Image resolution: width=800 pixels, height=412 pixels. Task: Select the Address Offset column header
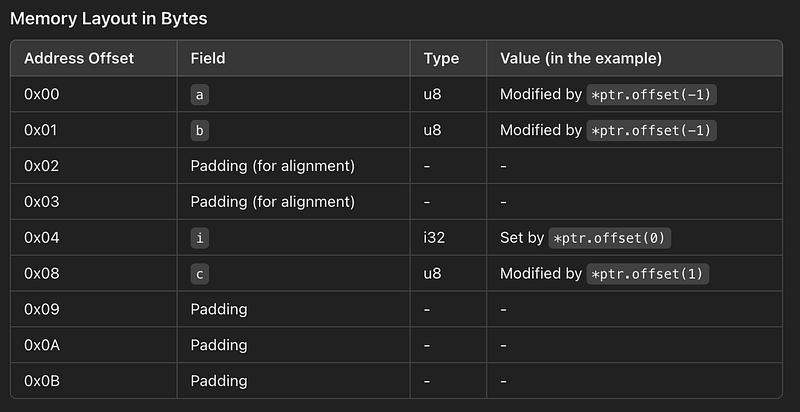click(79, 58)
